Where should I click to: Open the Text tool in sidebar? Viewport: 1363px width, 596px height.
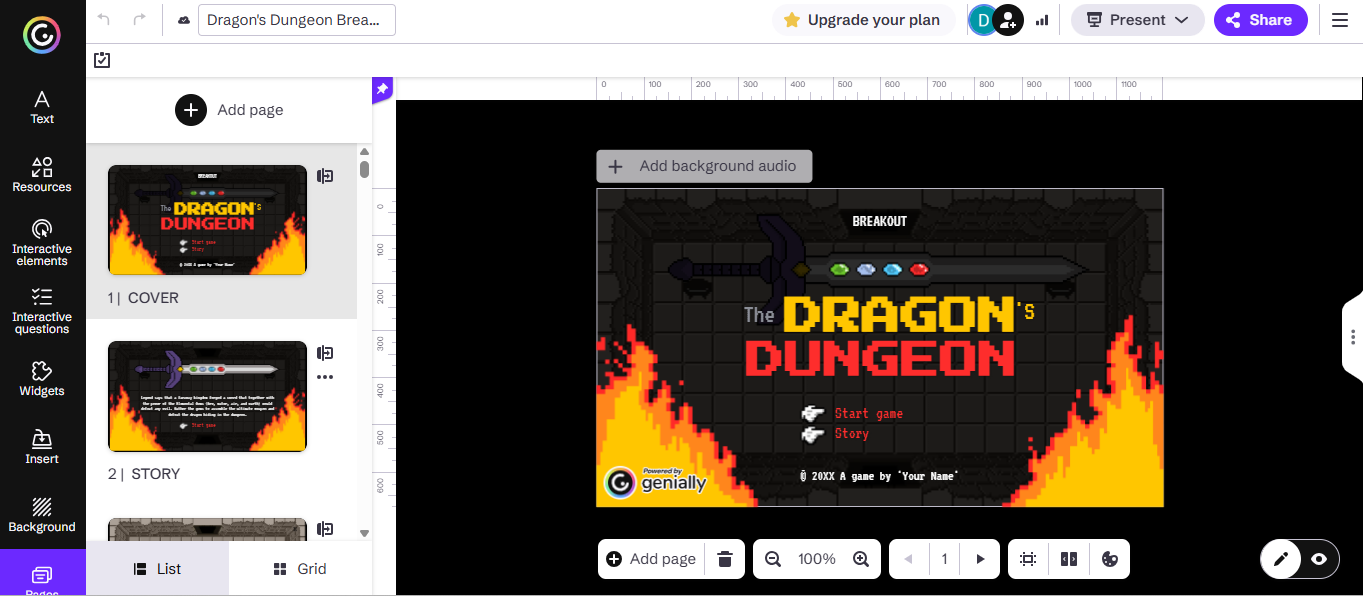(x=42, y=107)
